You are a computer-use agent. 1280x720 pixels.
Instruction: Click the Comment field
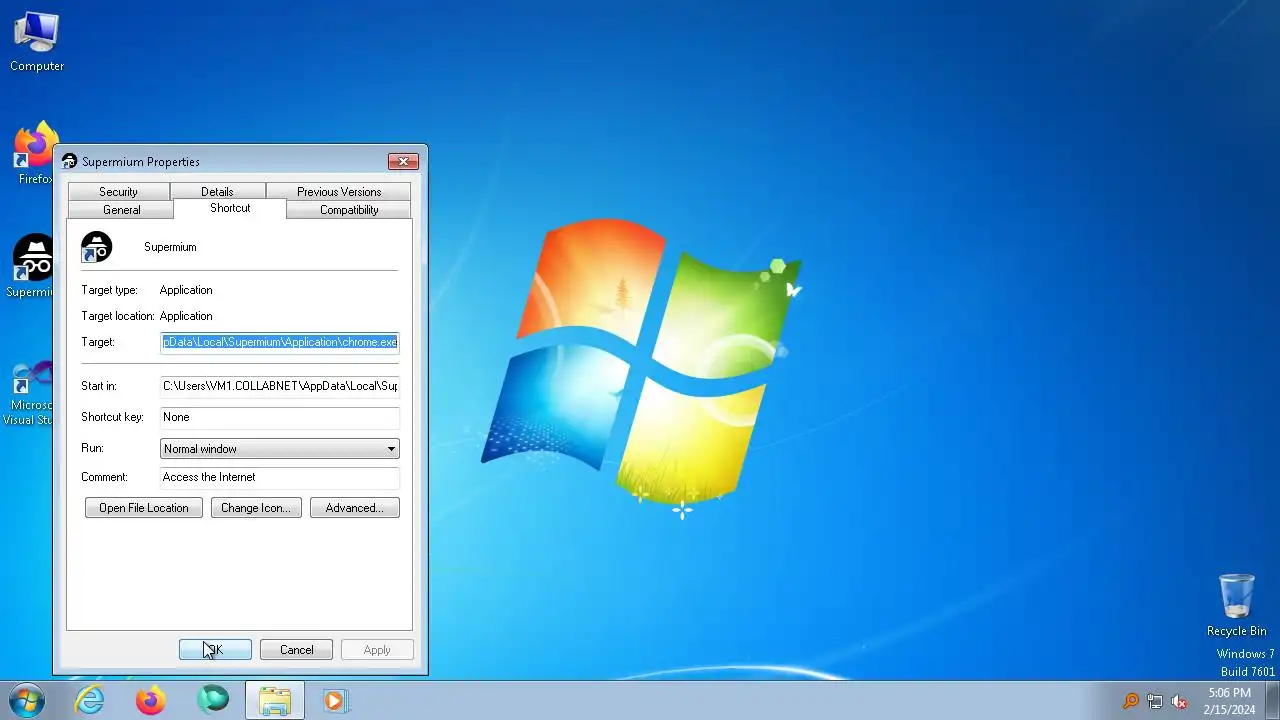[x=280, y=477]
